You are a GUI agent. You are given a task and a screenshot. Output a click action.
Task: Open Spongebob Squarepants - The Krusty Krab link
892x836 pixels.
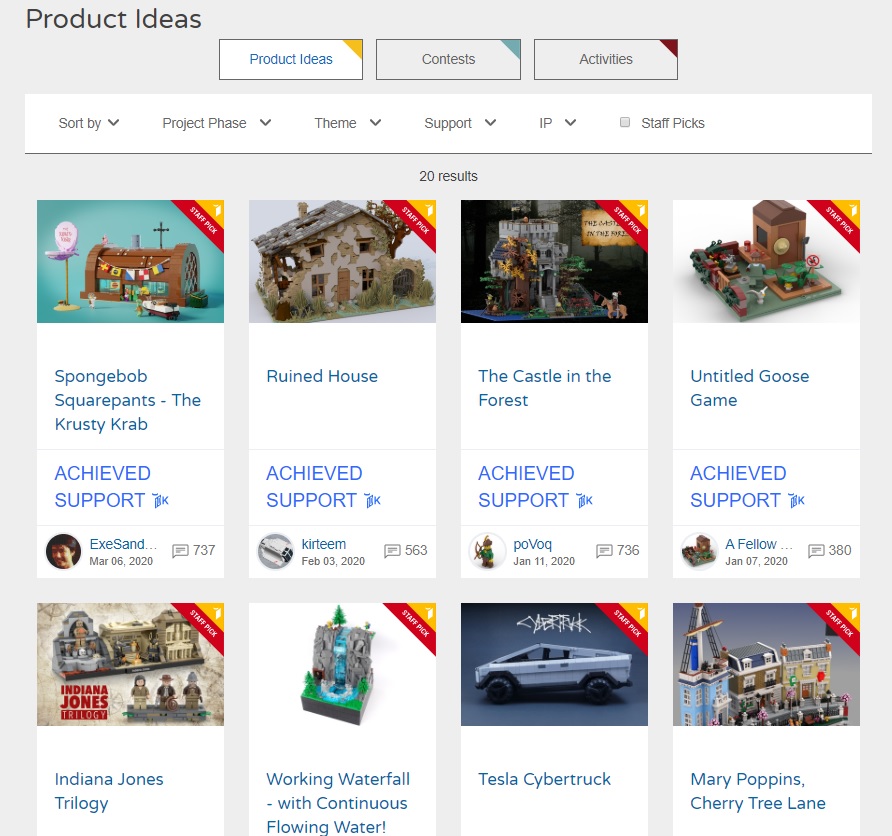(128, 400)
